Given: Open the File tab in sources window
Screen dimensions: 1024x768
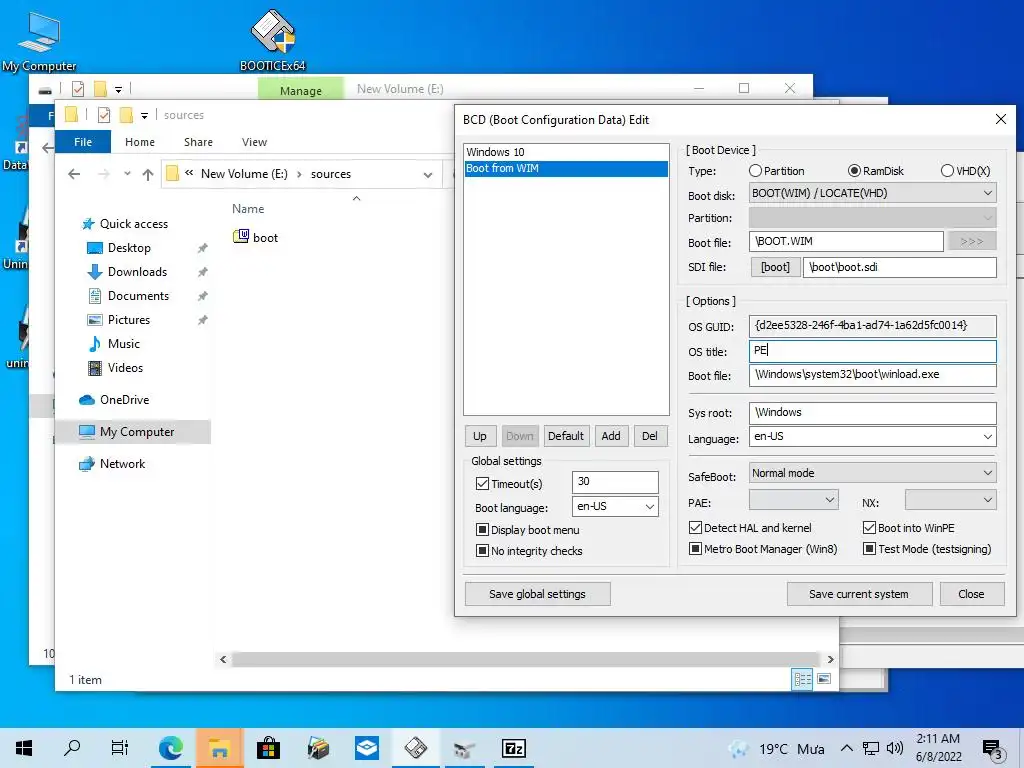Looking at the screenshot, I should 83,142.
